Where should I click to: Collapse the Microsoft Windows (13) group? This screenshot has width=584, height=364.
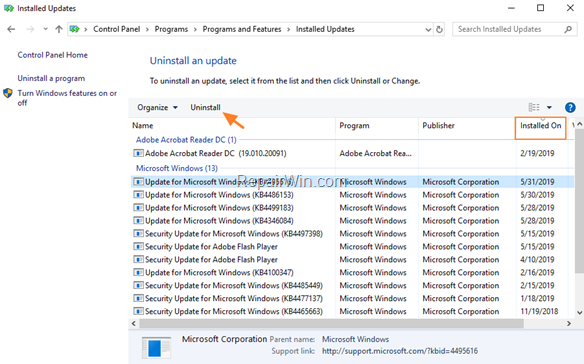(x=177, y=168)
